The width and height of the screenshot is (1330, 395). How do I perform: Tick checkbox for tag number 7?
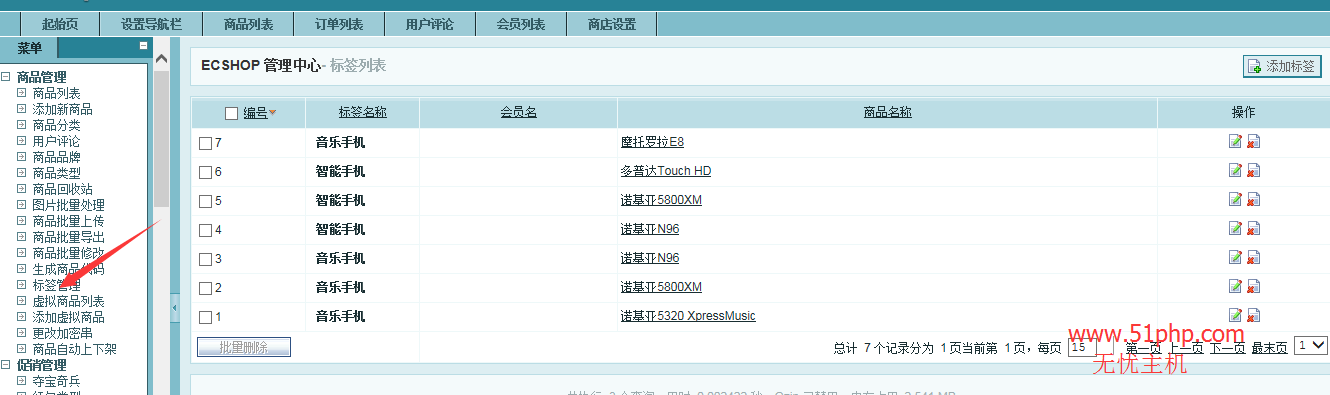click(205, 143)
